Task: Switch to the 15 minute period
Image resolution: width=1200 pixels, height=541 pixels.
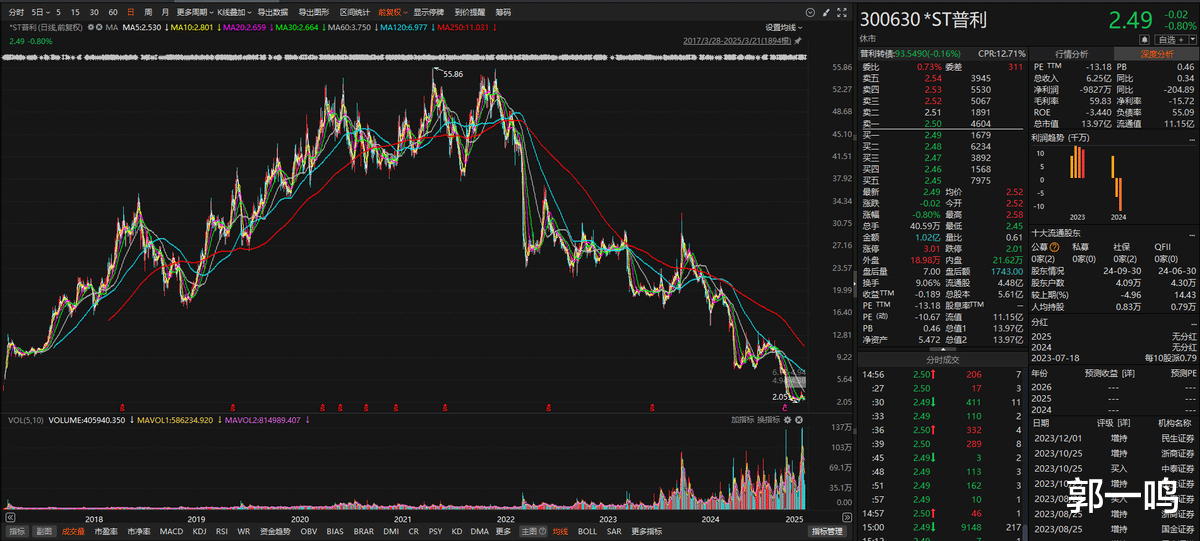Action: [x=75, y=12]
